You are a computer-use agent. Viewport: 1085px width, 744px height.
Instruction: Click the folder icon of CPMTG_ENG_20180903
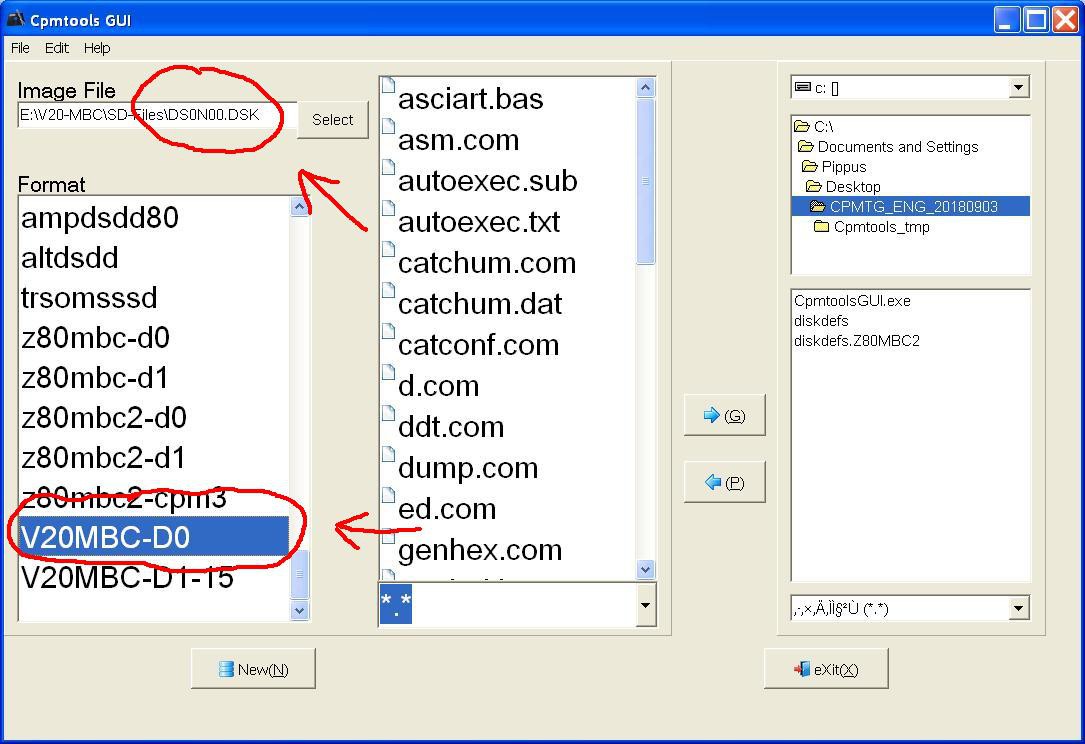[817, 207]
